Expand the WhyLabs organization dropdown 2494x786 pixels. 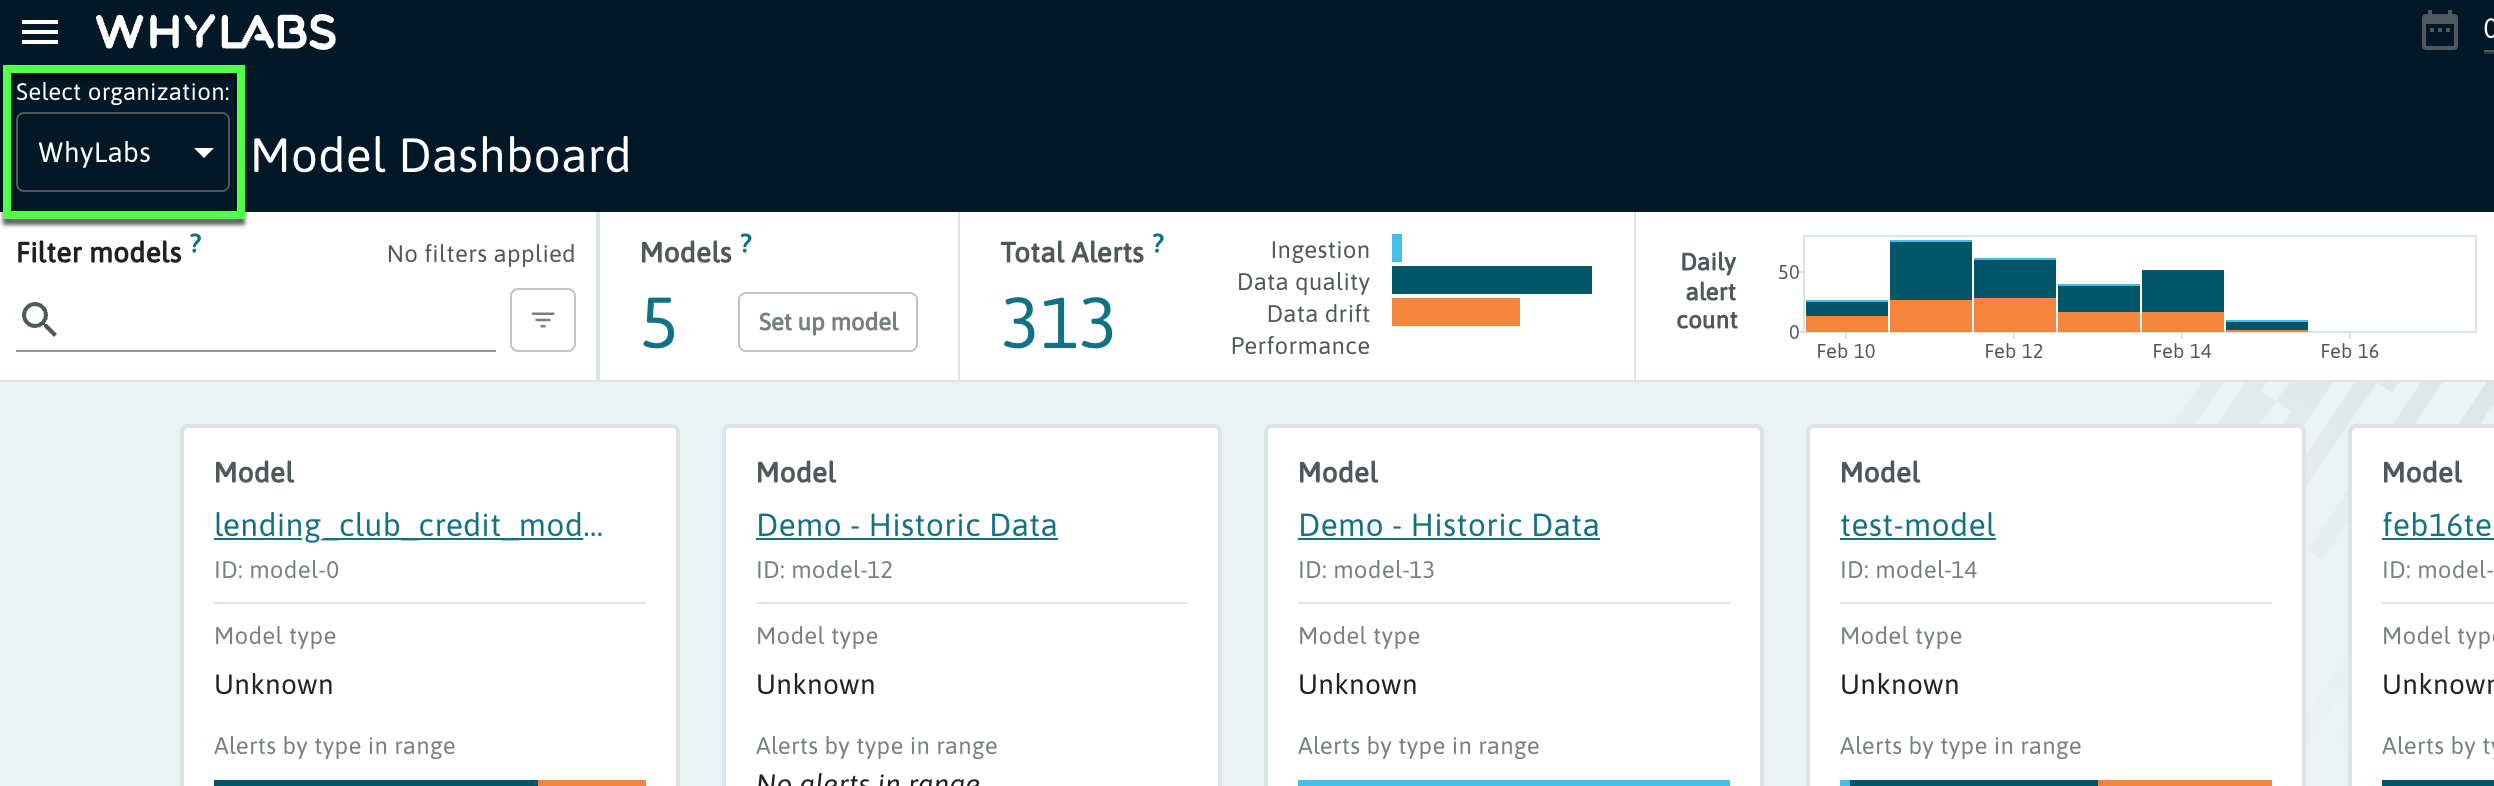coord(123,152)
